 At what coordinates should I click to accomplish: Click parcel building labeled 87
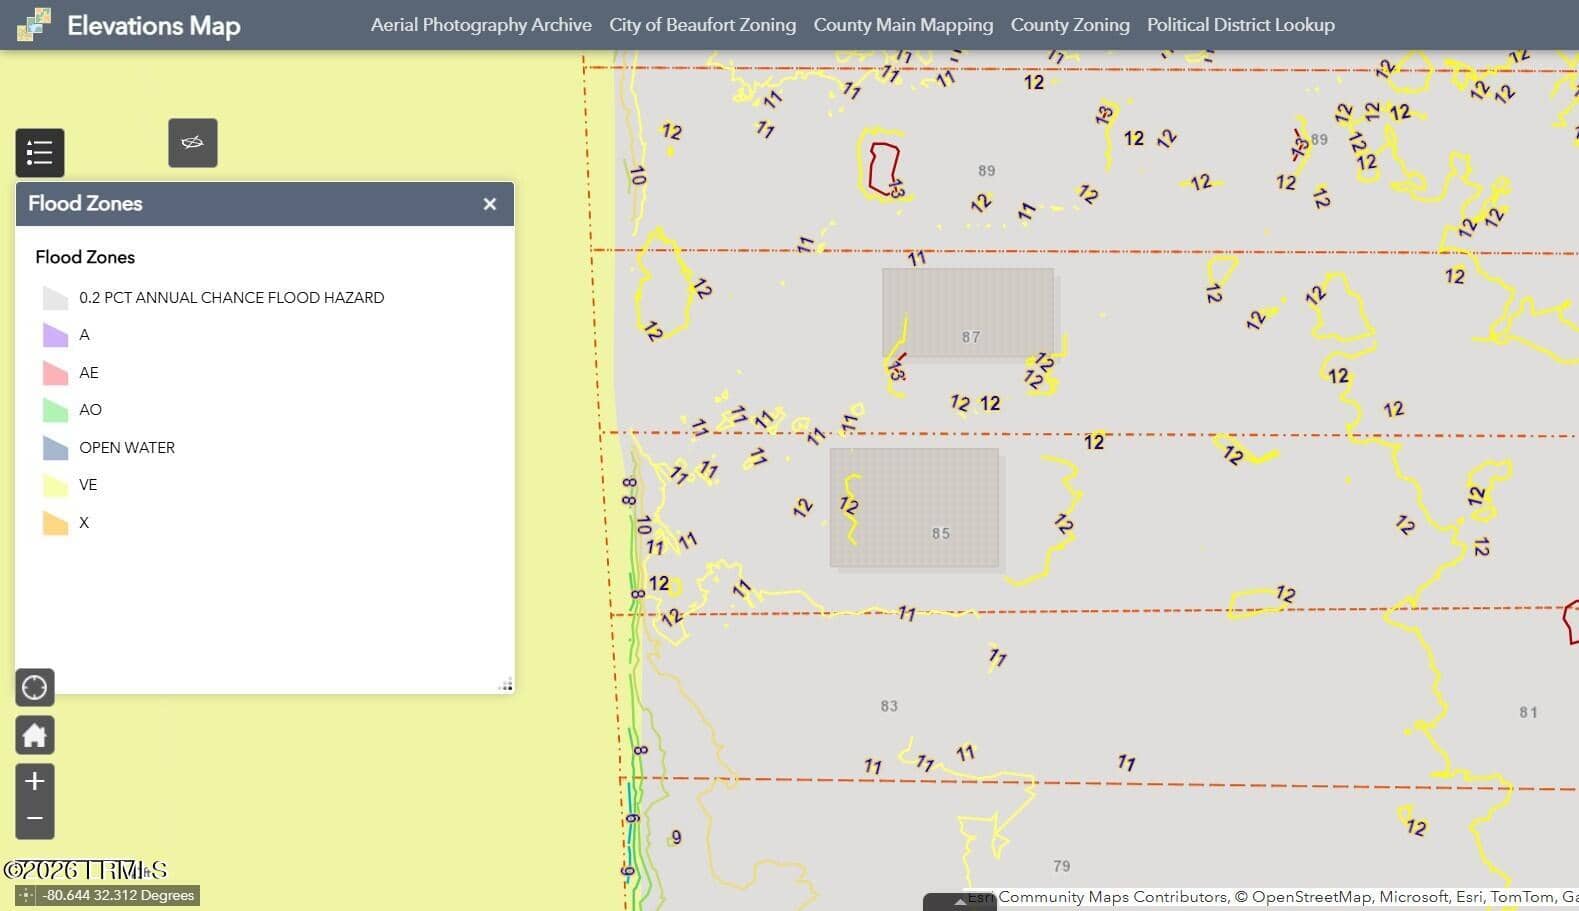coord(968,313)
